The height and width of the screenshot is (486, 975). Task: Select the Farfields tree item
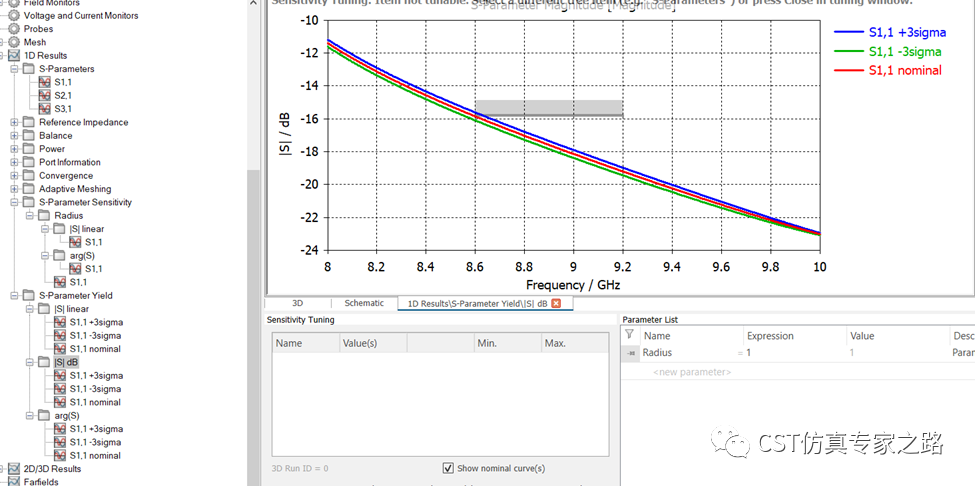(x=41, y=482)
